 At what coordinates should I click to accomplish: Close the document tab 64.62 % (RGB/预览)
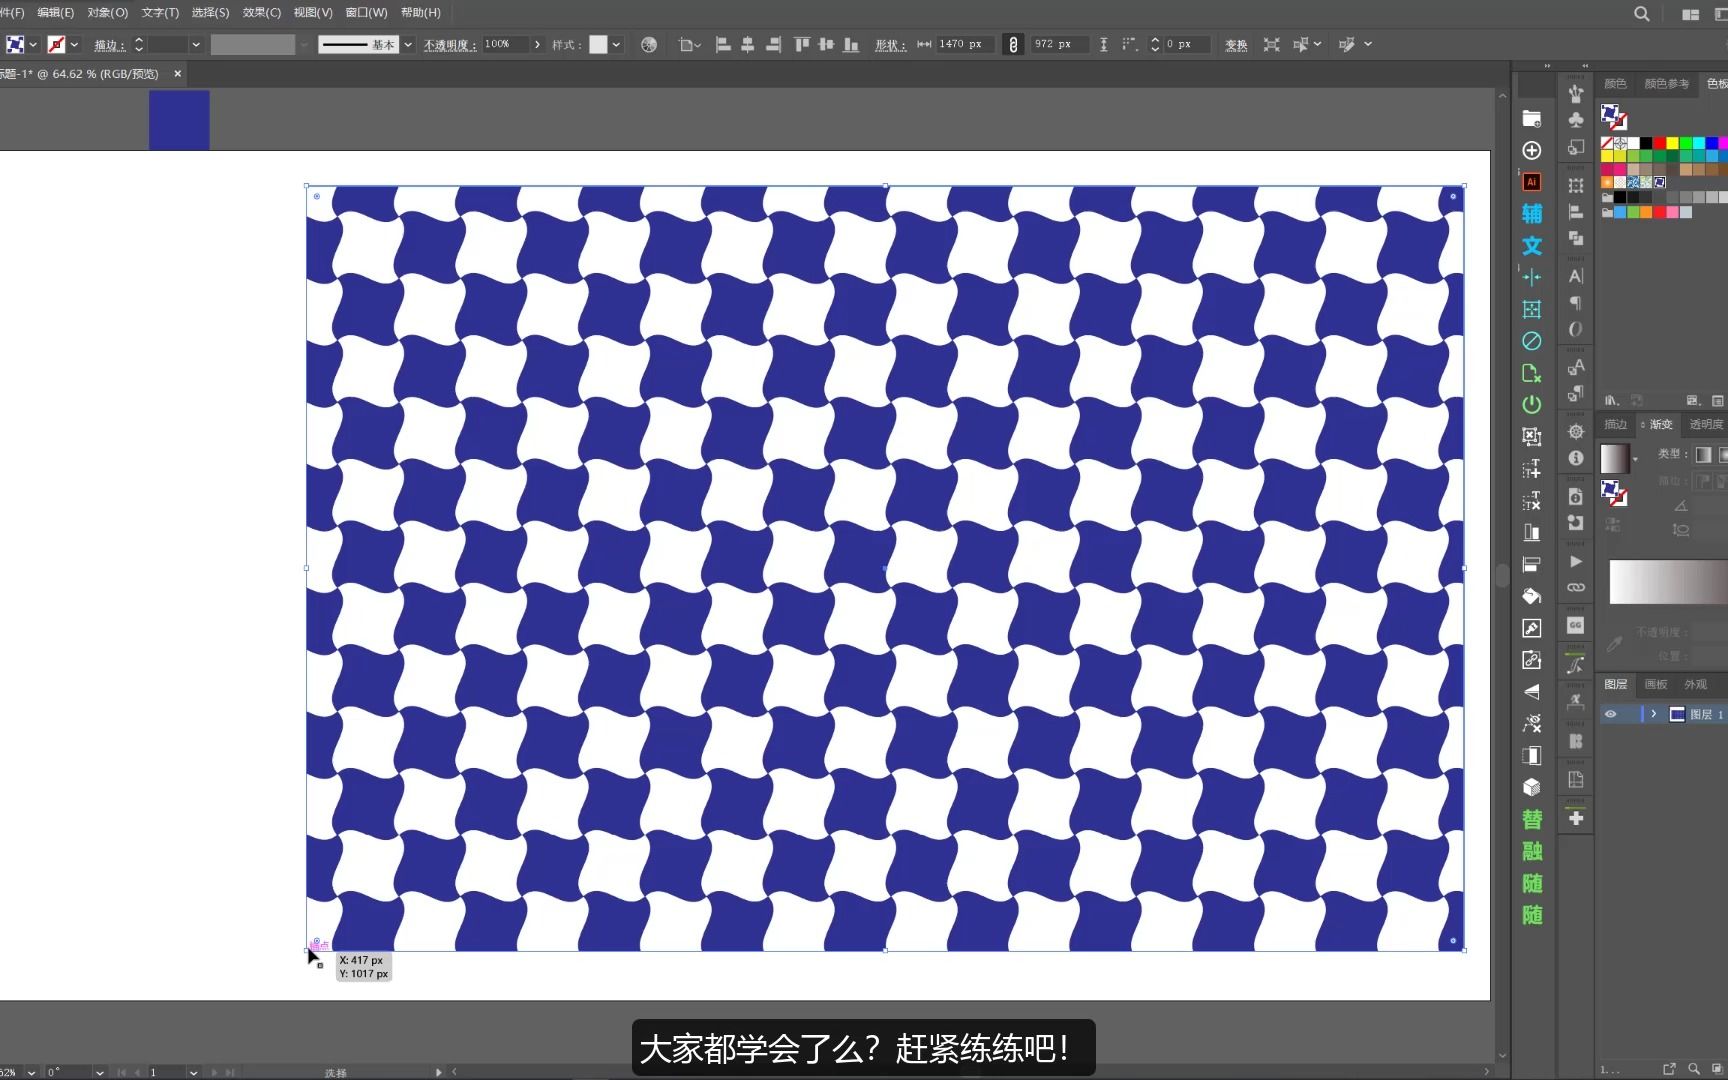(178, 74)
